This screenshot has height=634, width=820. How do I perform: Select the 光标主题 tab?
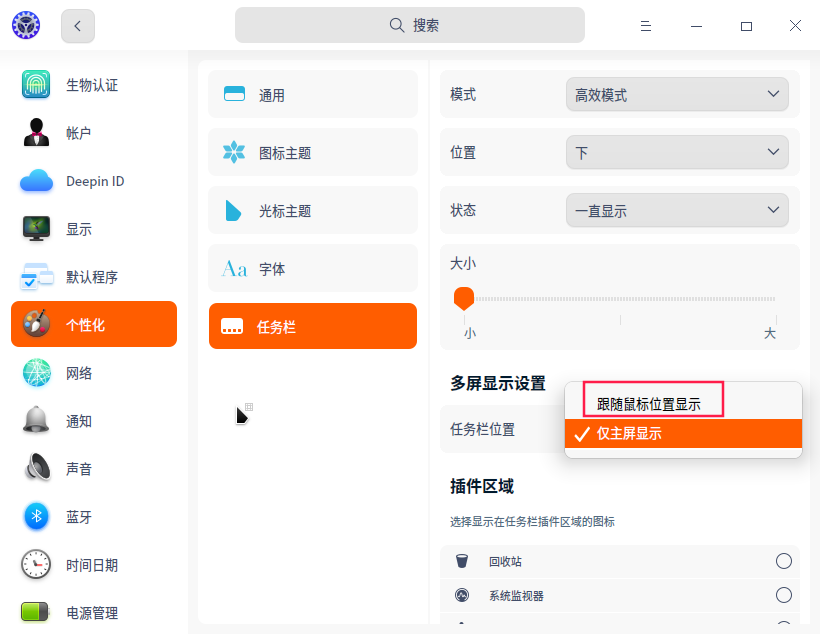tap(313, 210)
